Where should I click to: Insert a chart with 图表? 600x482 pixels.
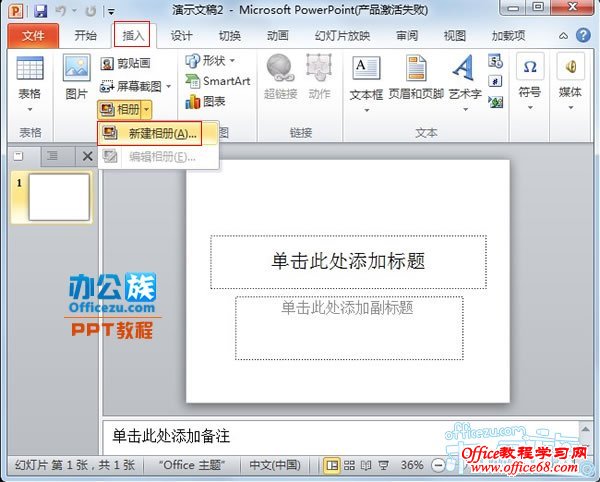tap(205, 101)
